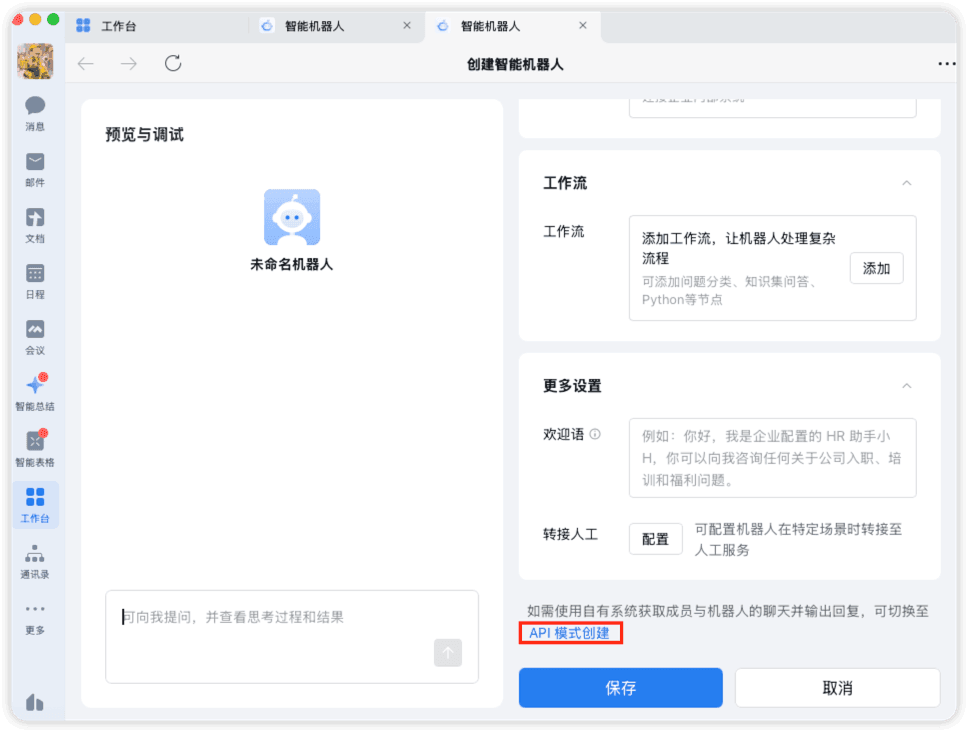Click the 添加工作流，让机器人处理复杂流程 text
This screenshot has height=732, width=968.
pos(738,247)
